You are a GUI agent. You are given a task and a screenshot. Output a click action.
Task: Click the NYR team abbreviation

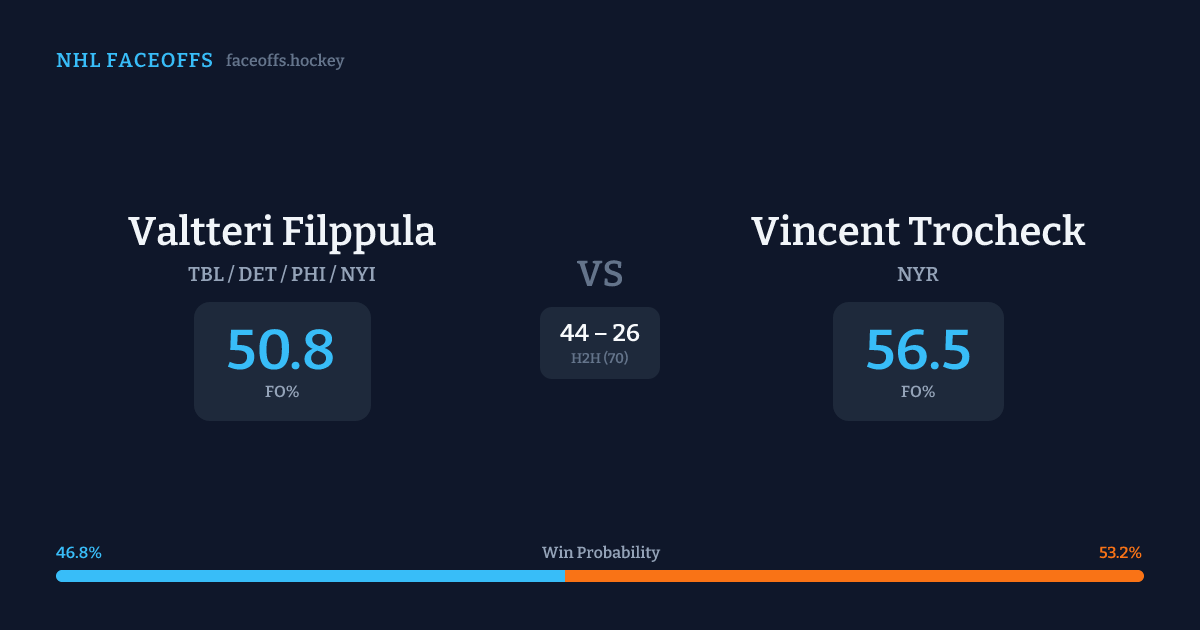[918, 274]
